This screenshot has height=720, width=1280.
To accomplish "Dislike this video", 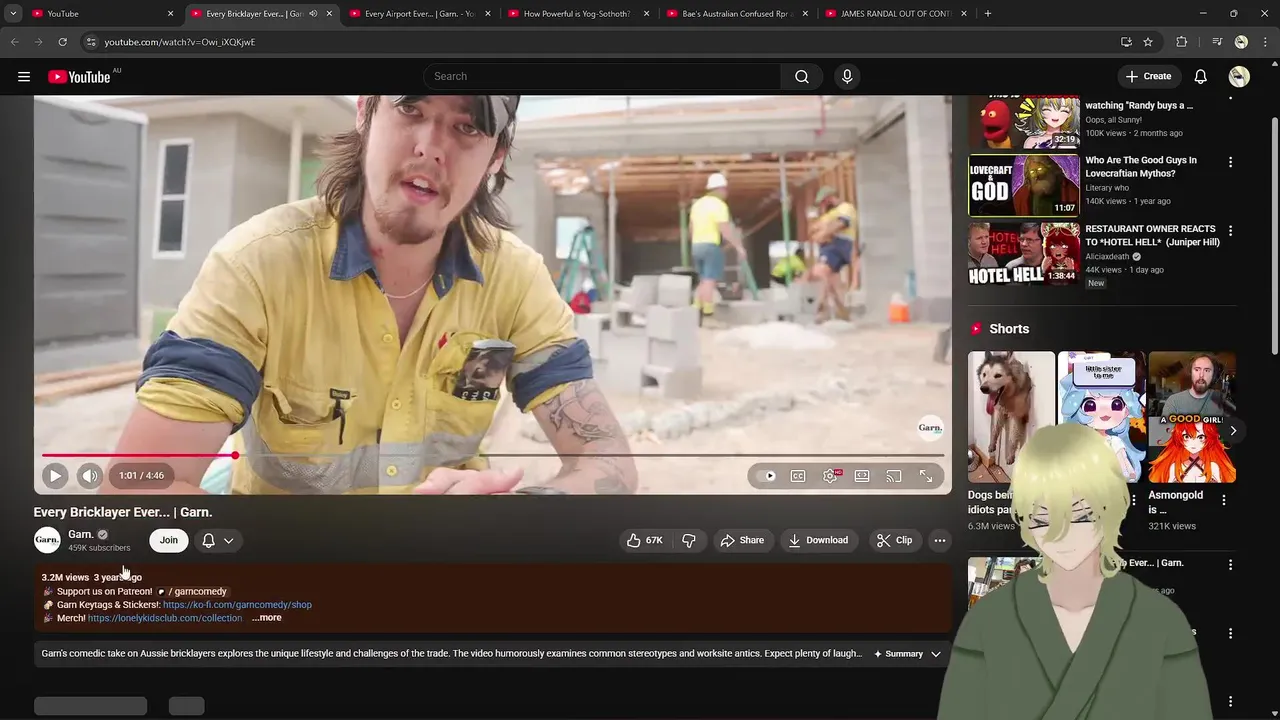I will pyautogui.click(x=689, y=540).
